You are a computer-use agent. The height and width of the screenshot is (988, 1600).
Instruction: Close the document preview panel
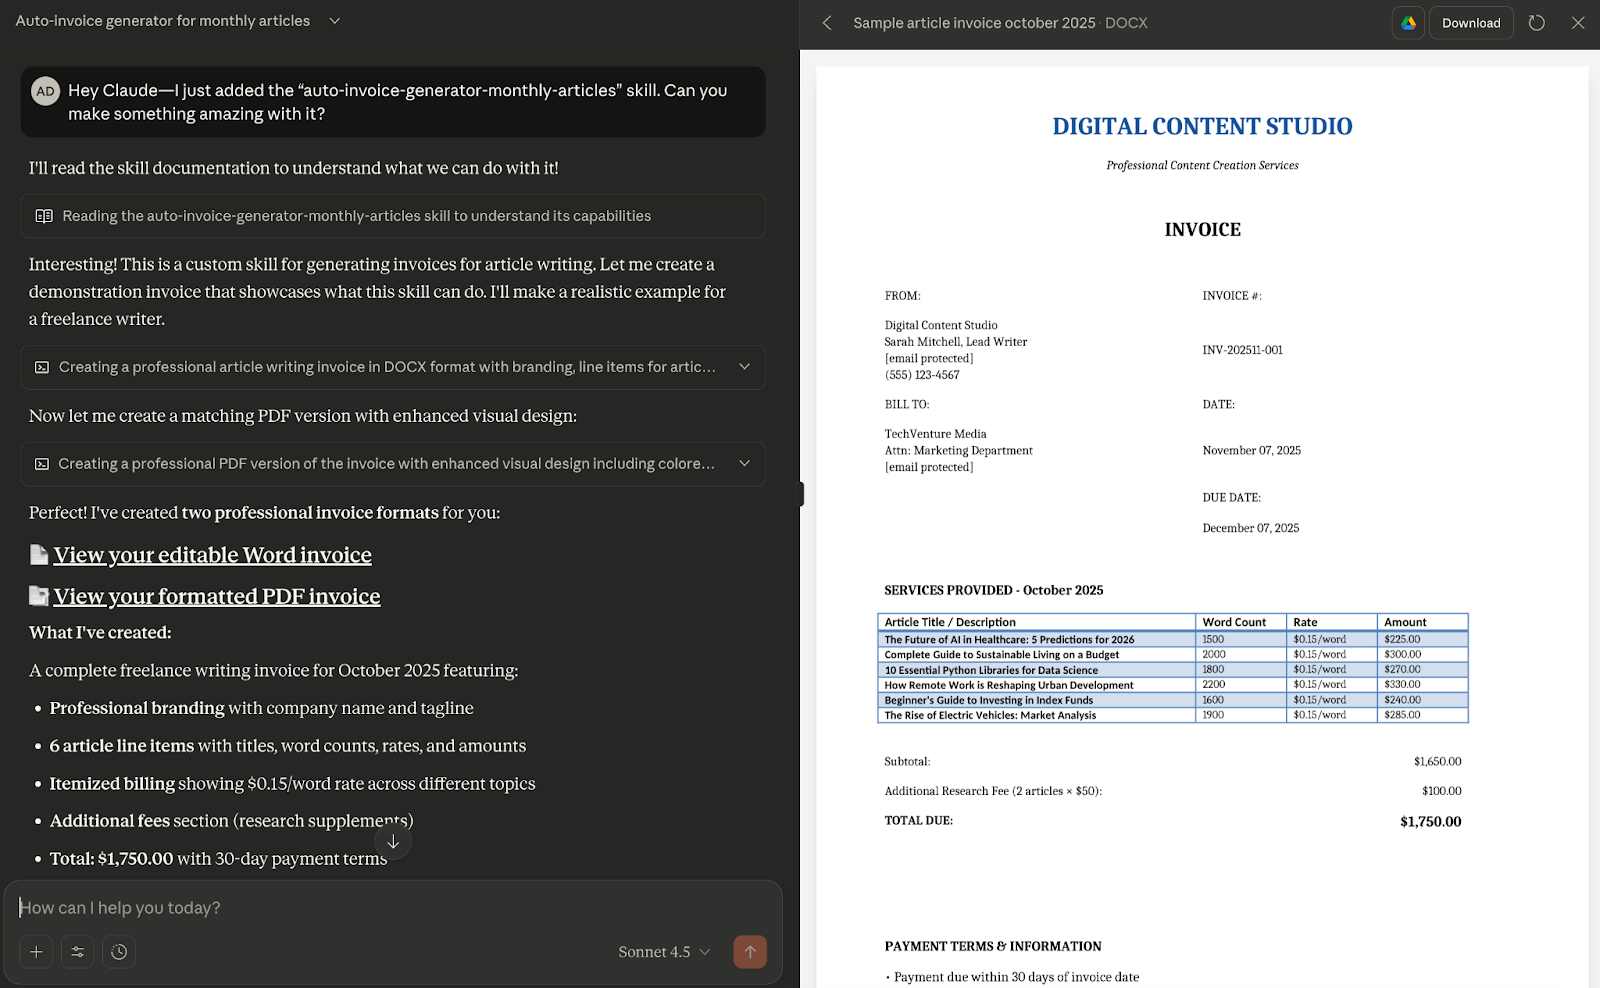(x=1578, y=23)
